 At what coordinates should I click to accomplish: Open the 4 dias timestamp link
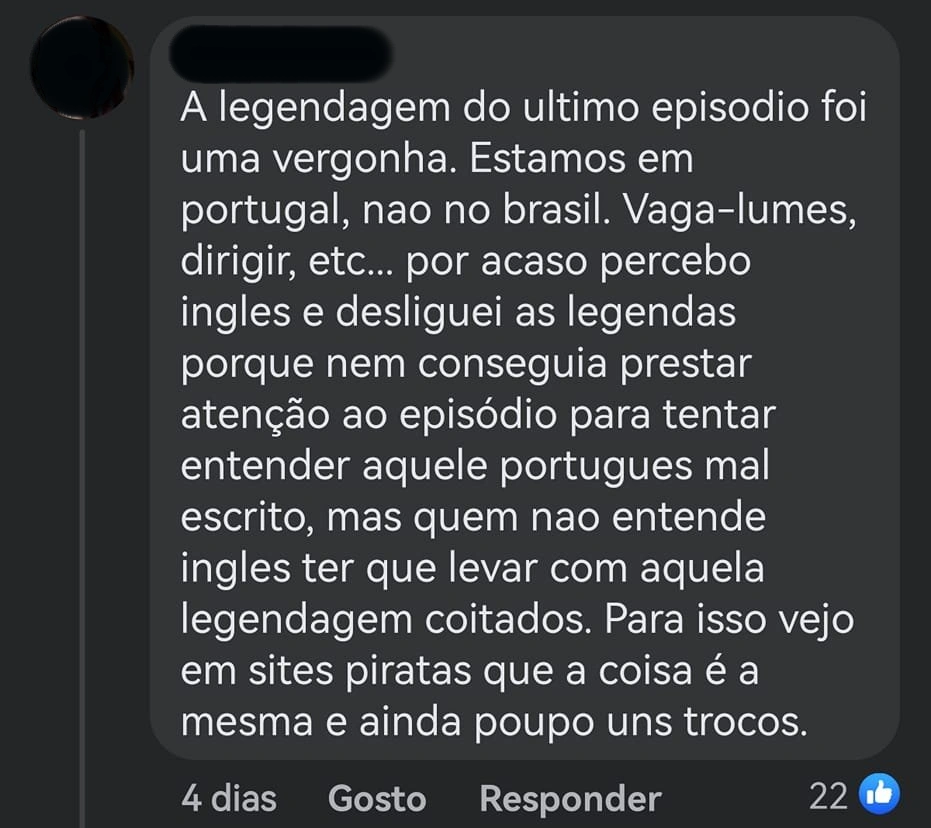229,798
